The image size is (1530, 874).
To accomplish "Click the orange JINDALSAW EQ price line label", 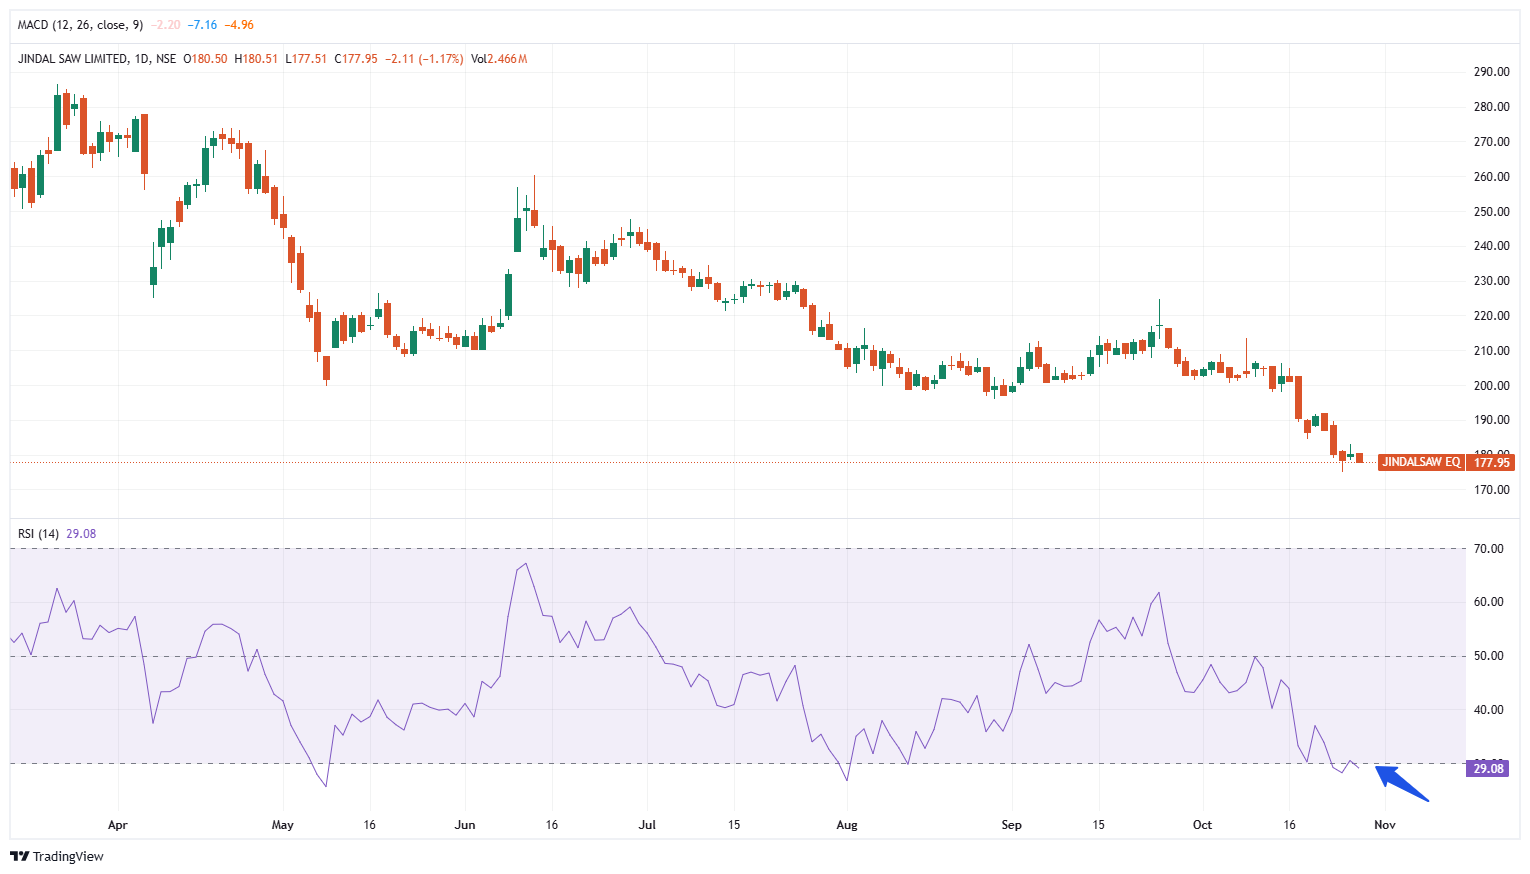I will pyautogui.click(x=1421, y=462).
